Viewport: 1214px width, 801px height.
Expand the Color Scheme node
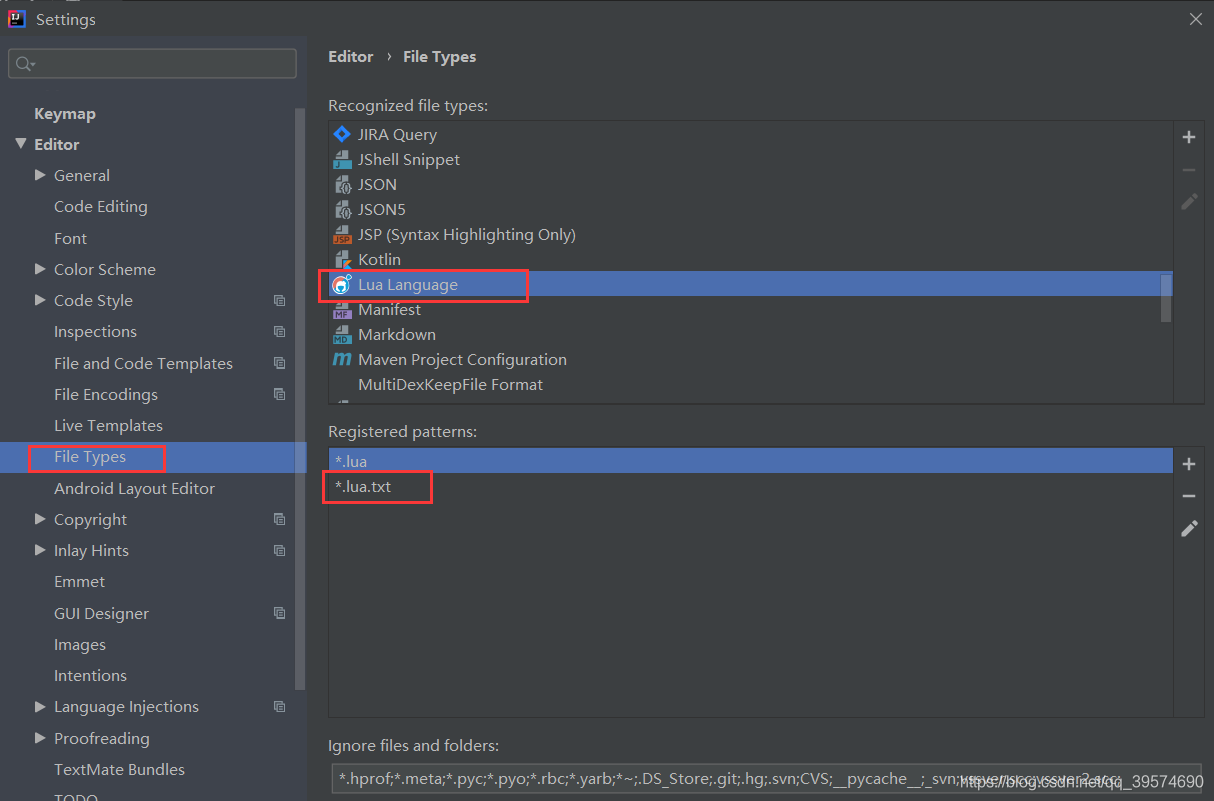click(40, 269)
